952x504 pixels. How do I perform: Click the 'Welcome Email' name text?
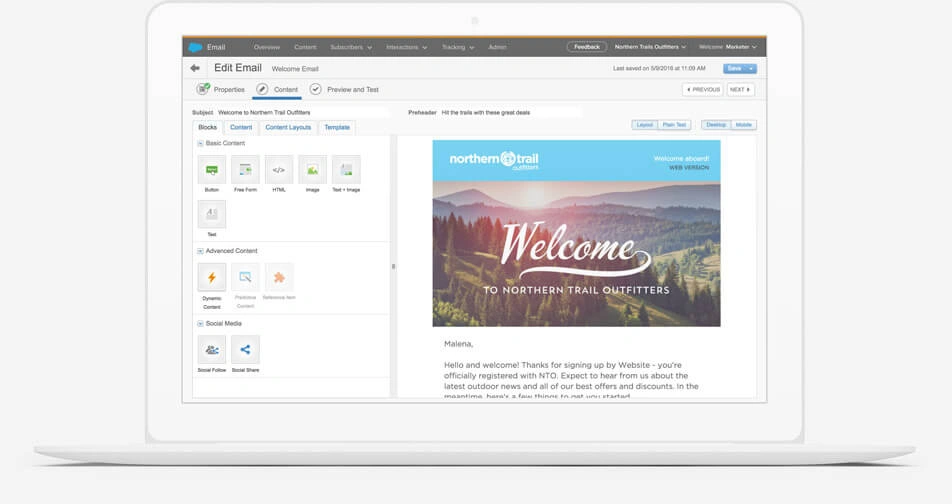tap(295, 69)
